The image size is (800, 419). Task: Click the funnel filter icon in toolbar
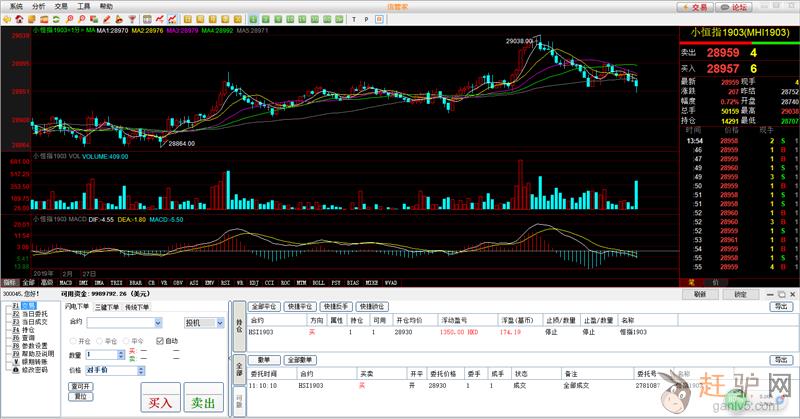tap(132, 19)
